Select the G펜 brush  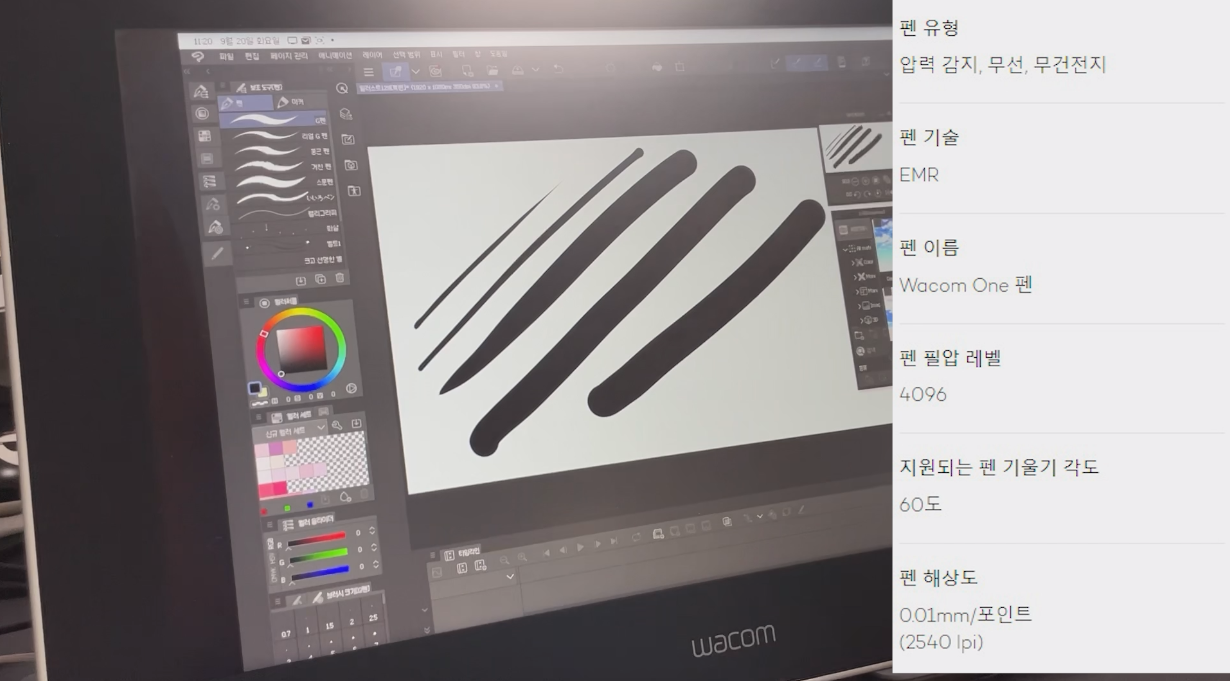pyautogui.click(x=275, y=119)
